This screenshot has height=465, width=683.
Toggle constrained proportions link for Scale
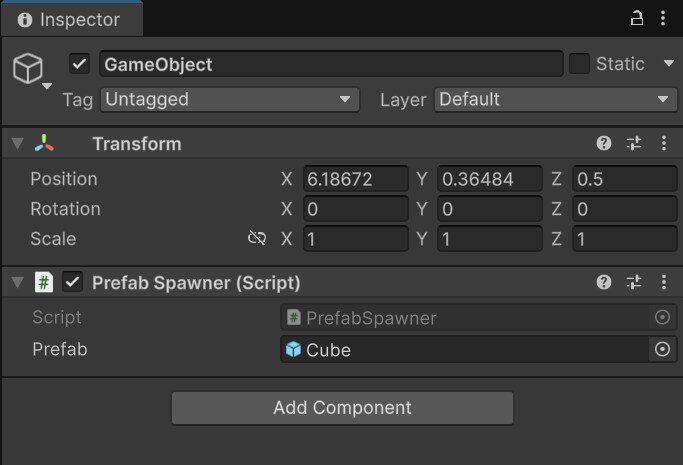pyautogui.click(x=257, y=239)
